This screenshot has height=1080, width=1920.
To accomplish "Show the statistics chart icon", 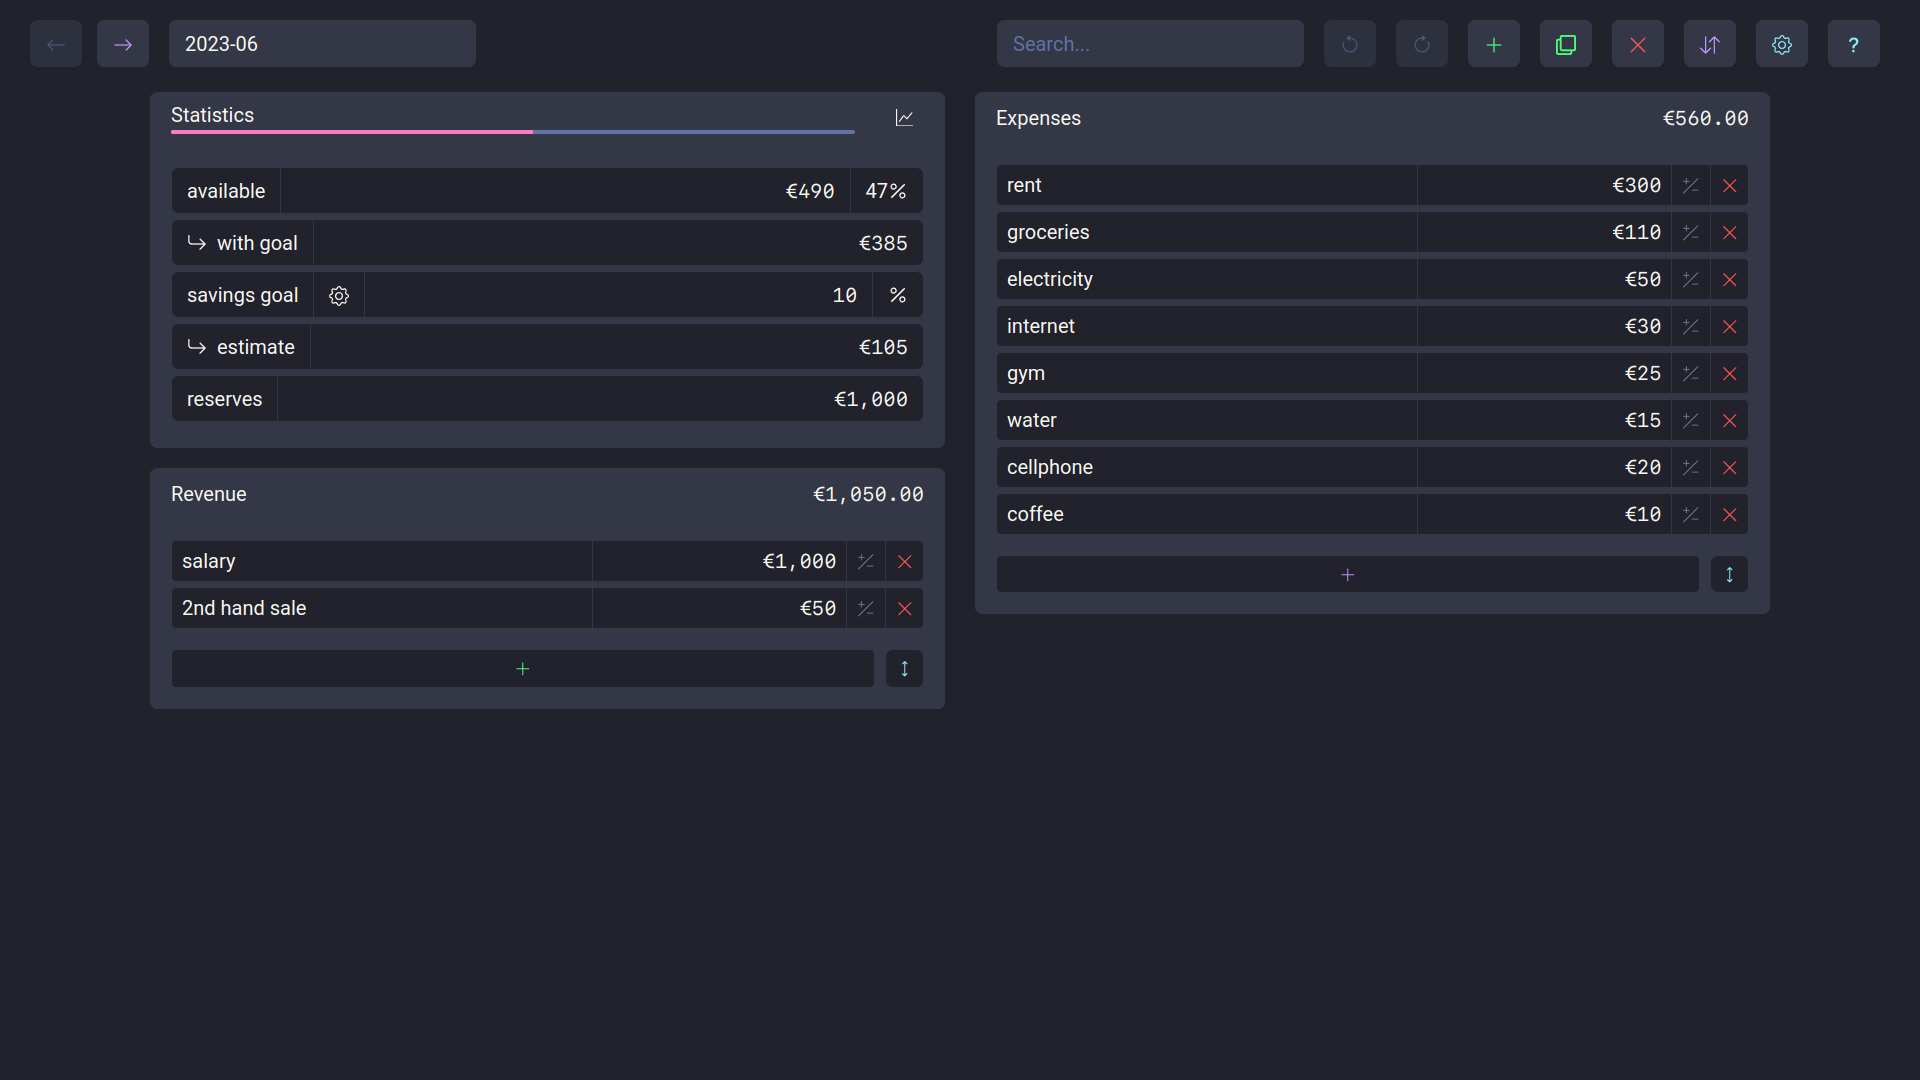I will point(904,118).
